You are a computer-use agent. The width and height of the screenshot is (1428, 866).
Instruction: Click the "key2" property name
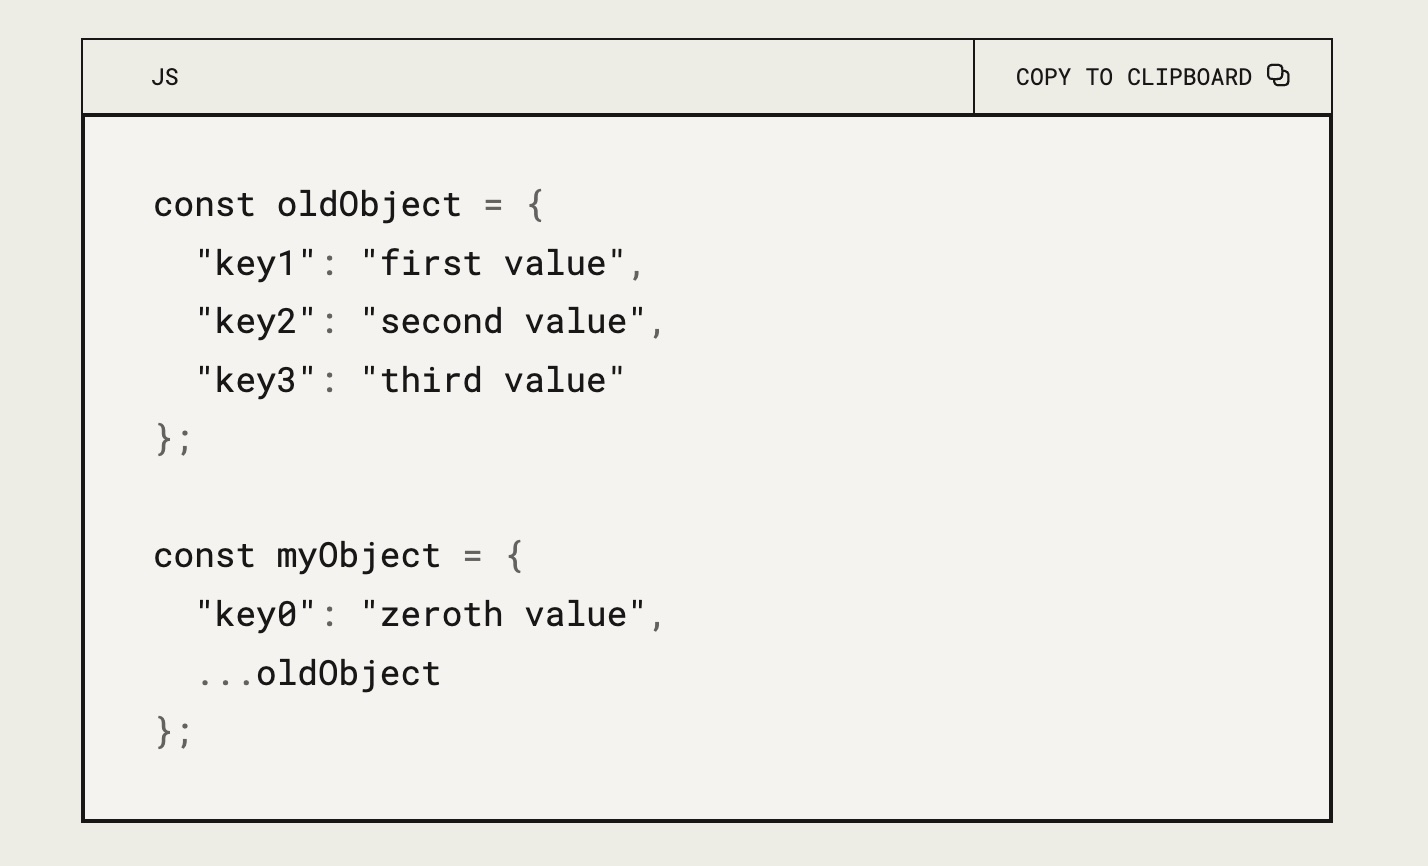[256, 321]
